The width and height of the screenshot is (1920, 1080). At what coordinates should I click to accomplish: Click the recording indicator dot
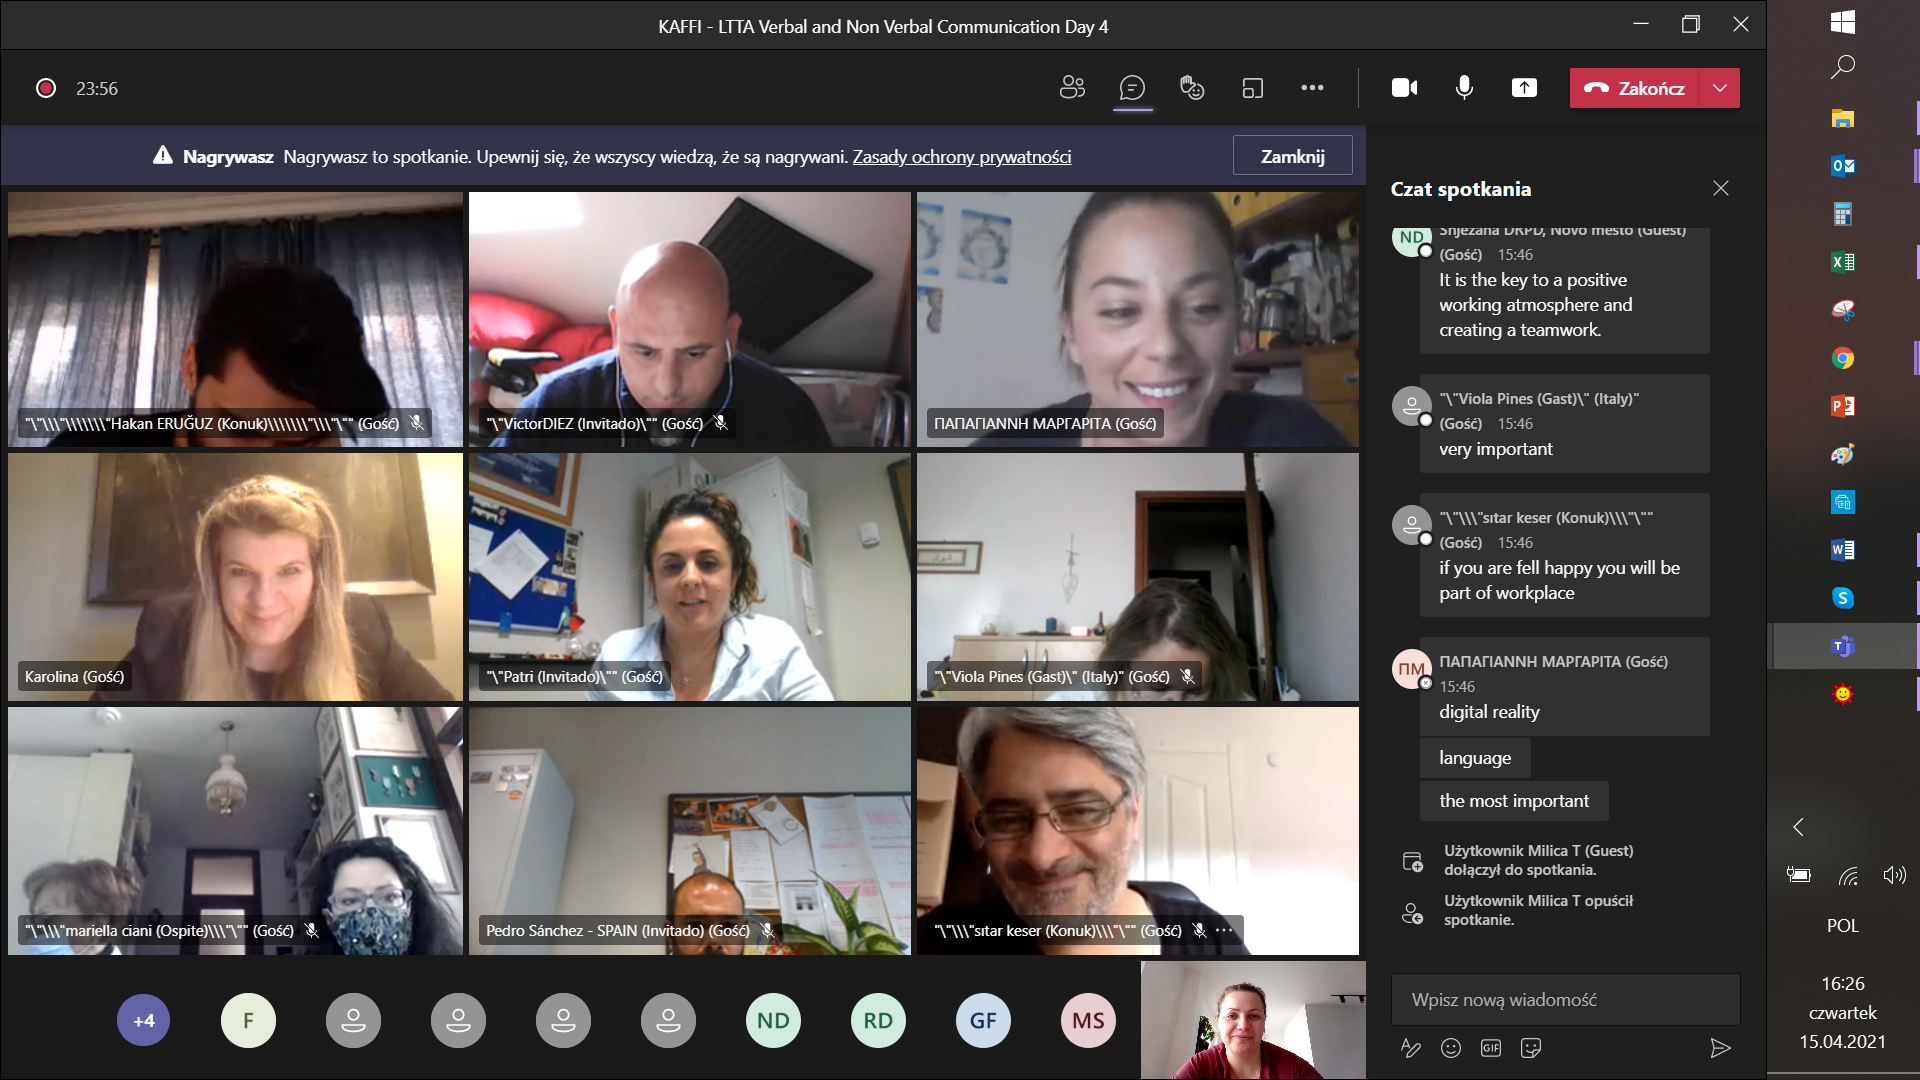pos(45,88)
